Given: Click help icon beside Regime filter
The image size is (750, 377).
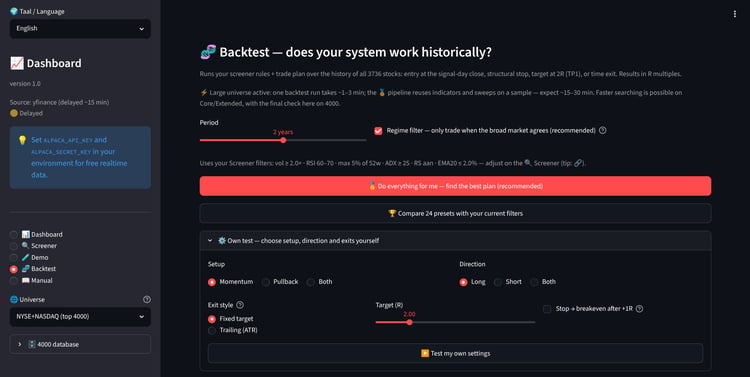Looking at the screenshot, I should click(603, 130).
